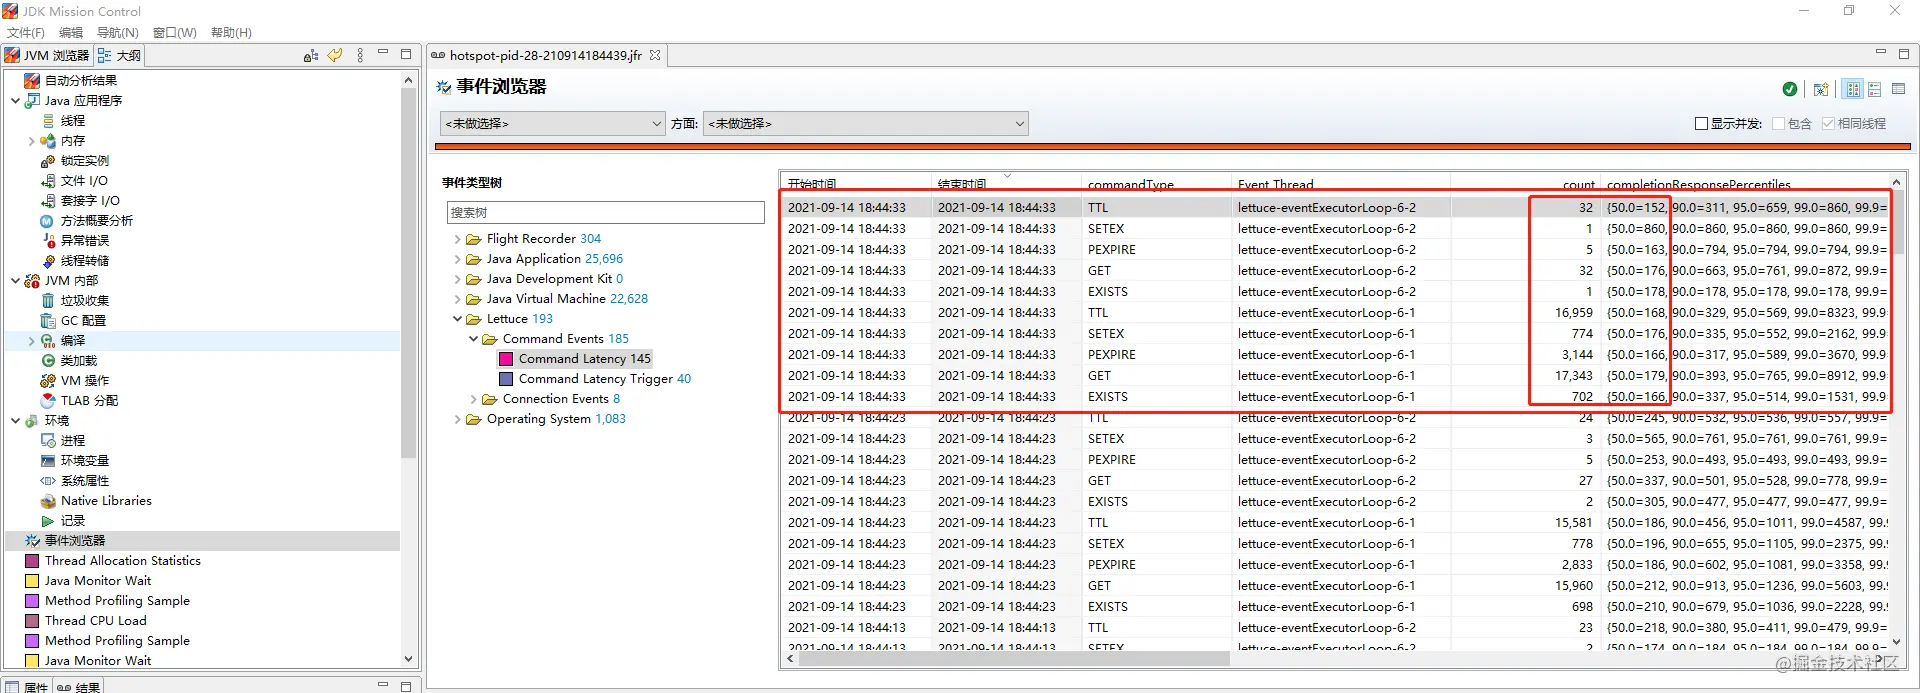
Task: Open the 环境变量 page
Action: point(84,460)
